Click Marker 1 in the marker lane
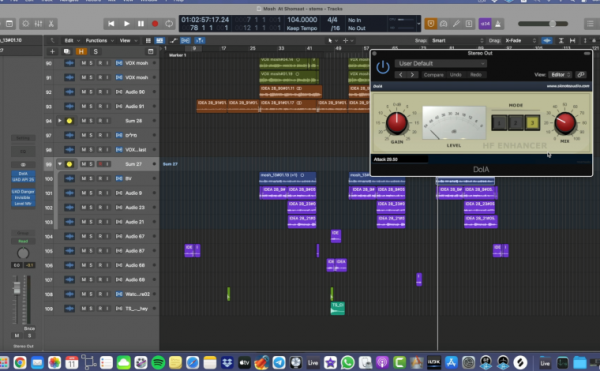Viewport: 600px width, 371px height. pyautogui.click(x=178, y=55)
